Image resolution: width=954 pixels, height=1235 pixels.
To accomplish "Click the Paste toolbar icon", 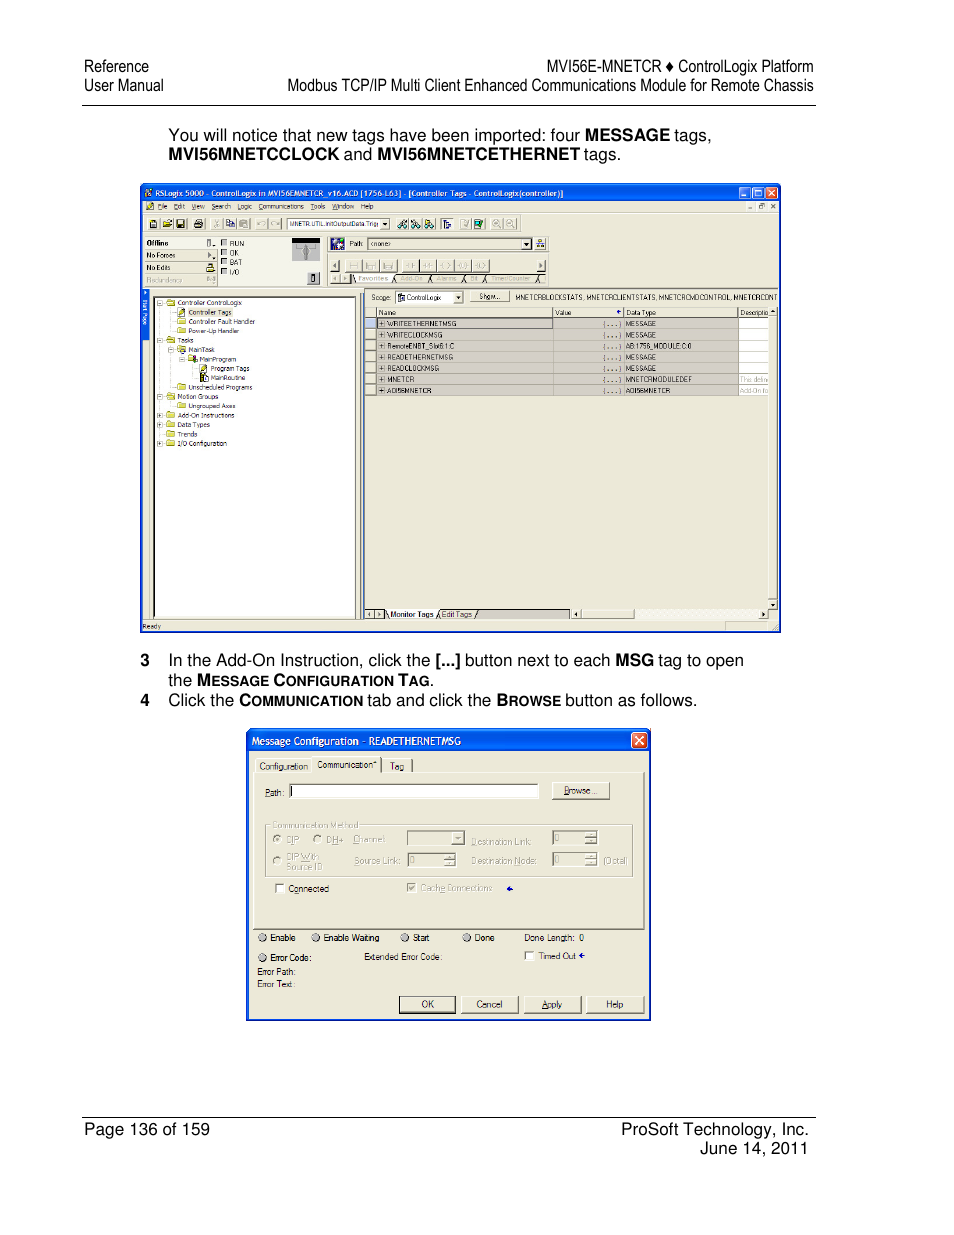I will coord(244,224).
